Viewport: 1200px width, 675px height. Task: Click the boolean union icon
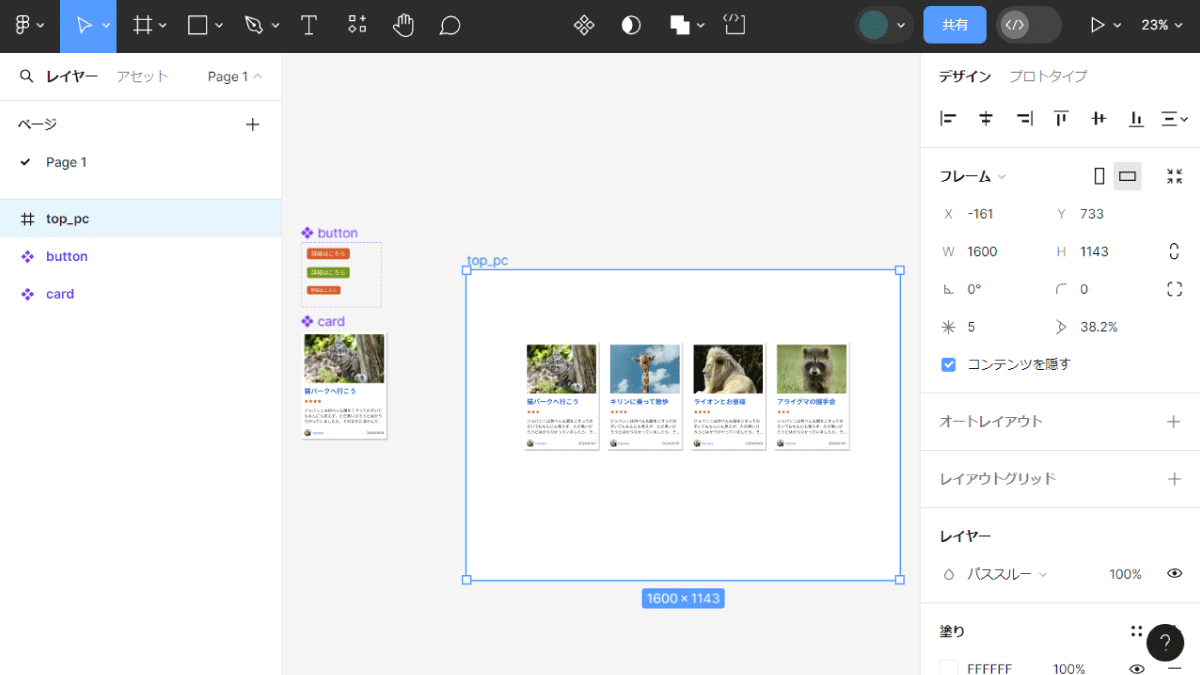pos(680,26)
